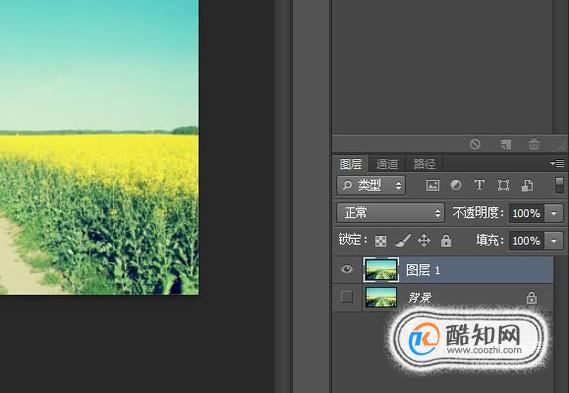
Task: Open the layers panel flyout menu
Action: click(557, 163)
